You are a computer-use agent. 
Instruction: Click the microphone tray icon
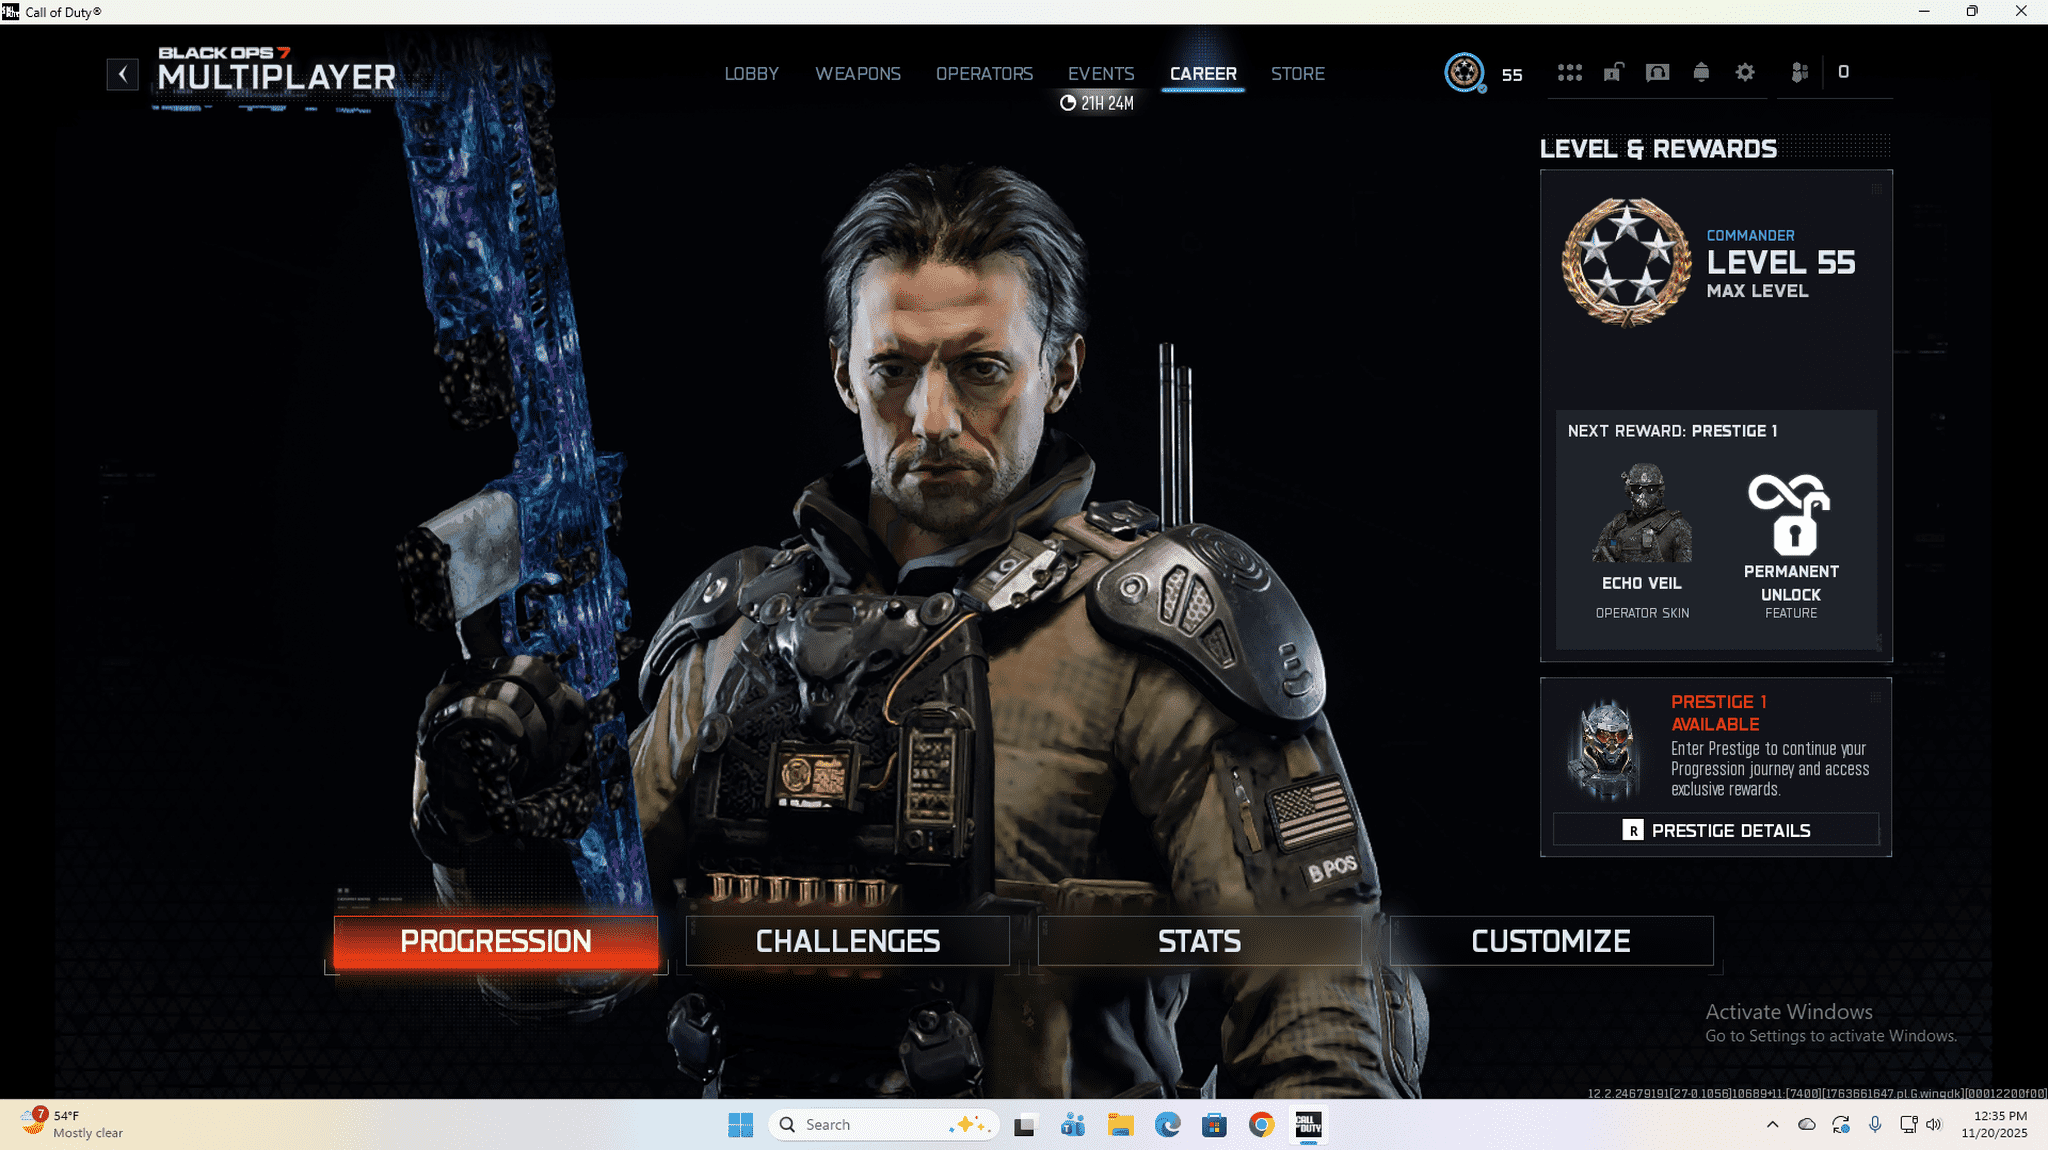coord(1875,1125)
